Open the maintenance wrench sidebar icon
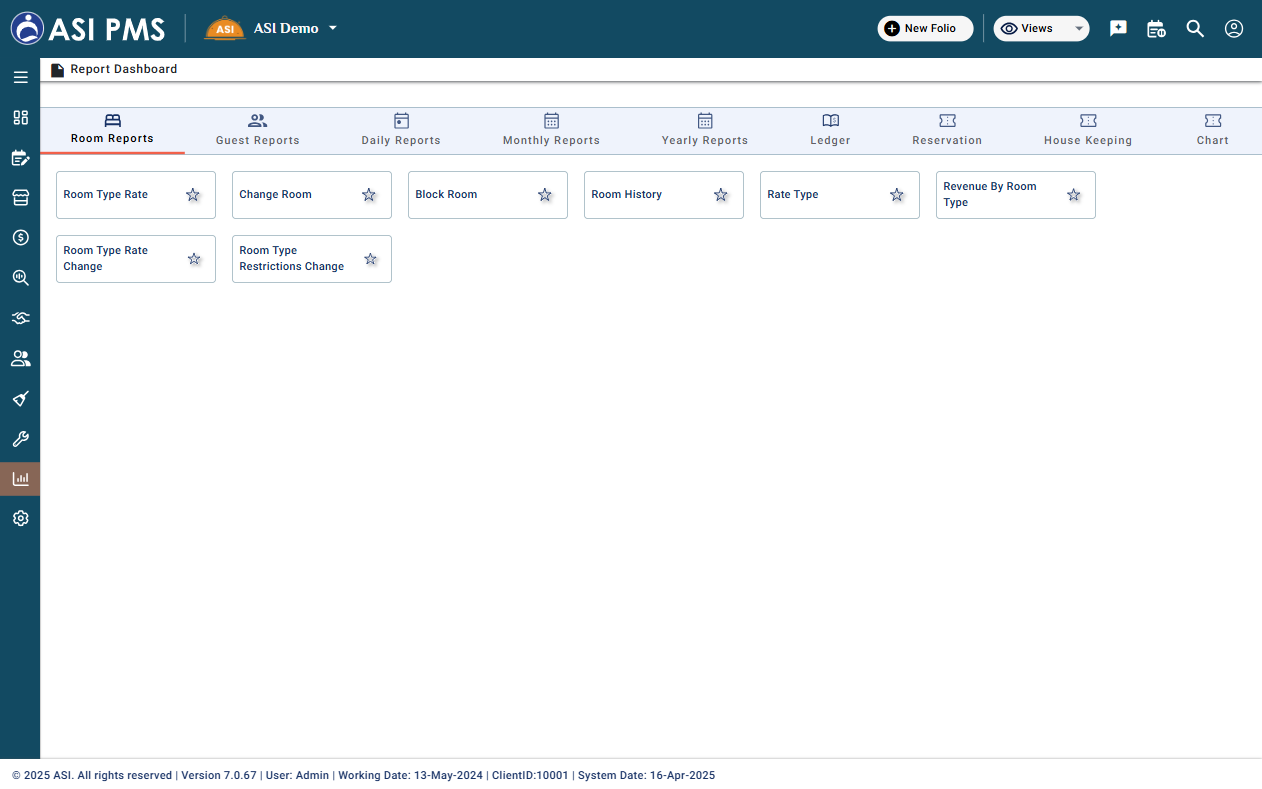Screen dimensions: 1262x789 20,439
